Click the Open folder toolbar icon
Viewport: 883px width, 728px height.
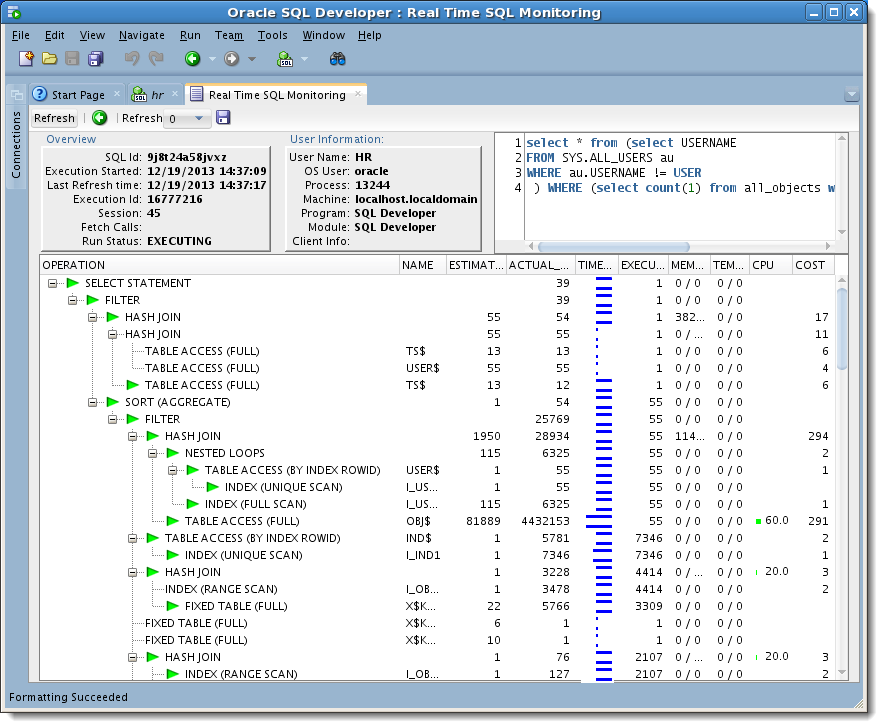pos(49,59)
